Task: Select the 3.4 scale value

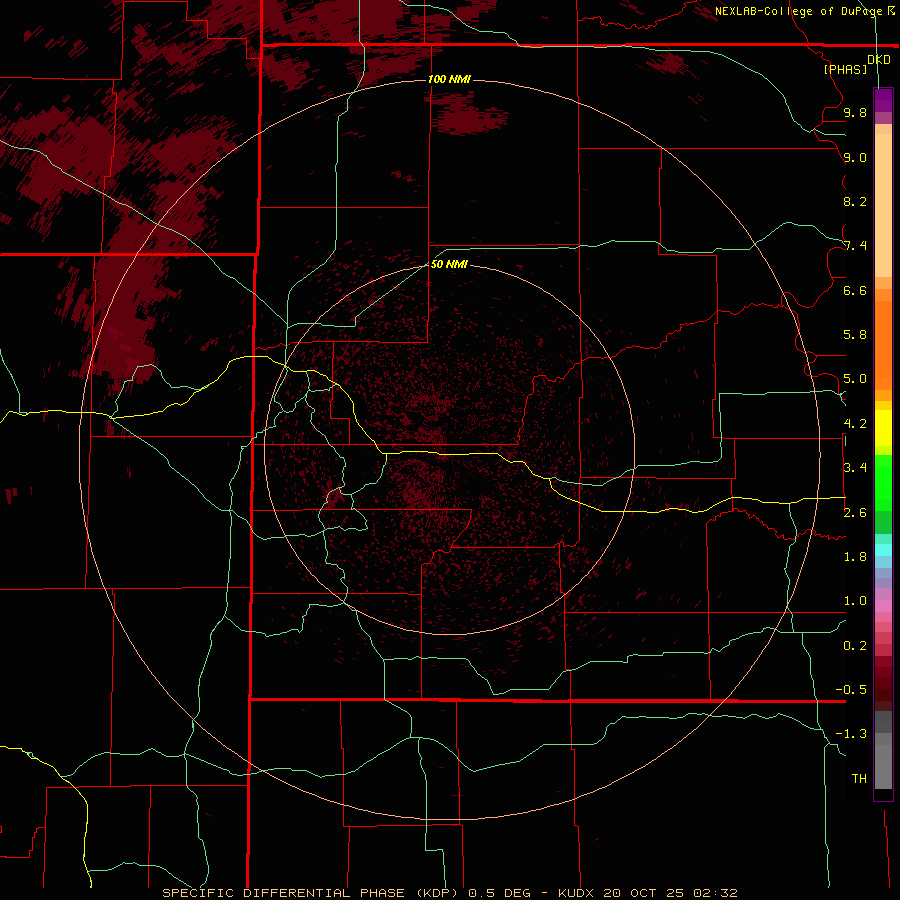Action: (x=855, y=468)
